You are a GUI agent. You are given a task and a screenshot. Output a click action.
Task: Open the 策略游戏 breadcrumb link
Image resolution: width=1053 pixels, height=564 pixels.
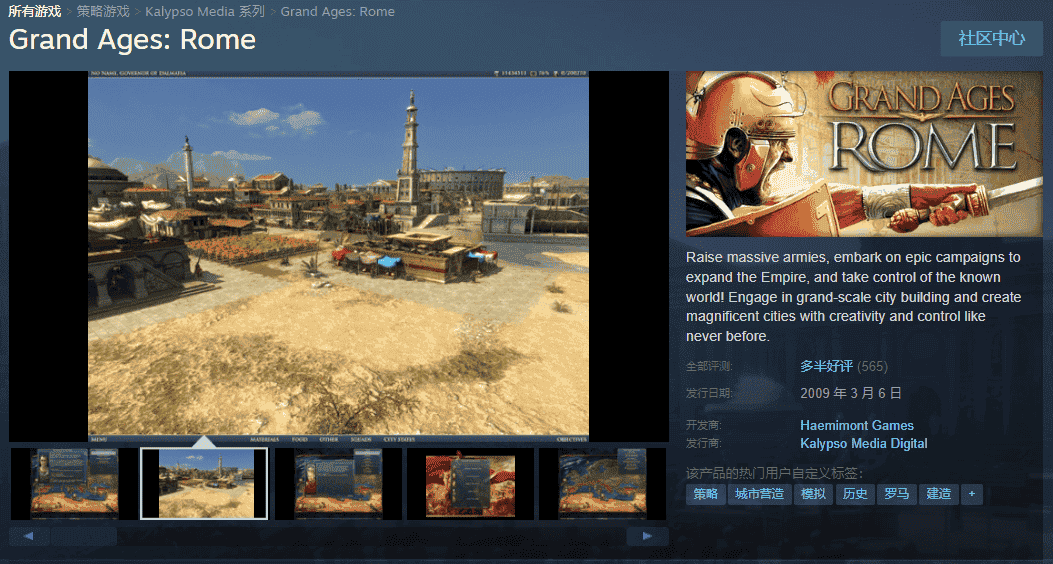[x=103, y=11]
